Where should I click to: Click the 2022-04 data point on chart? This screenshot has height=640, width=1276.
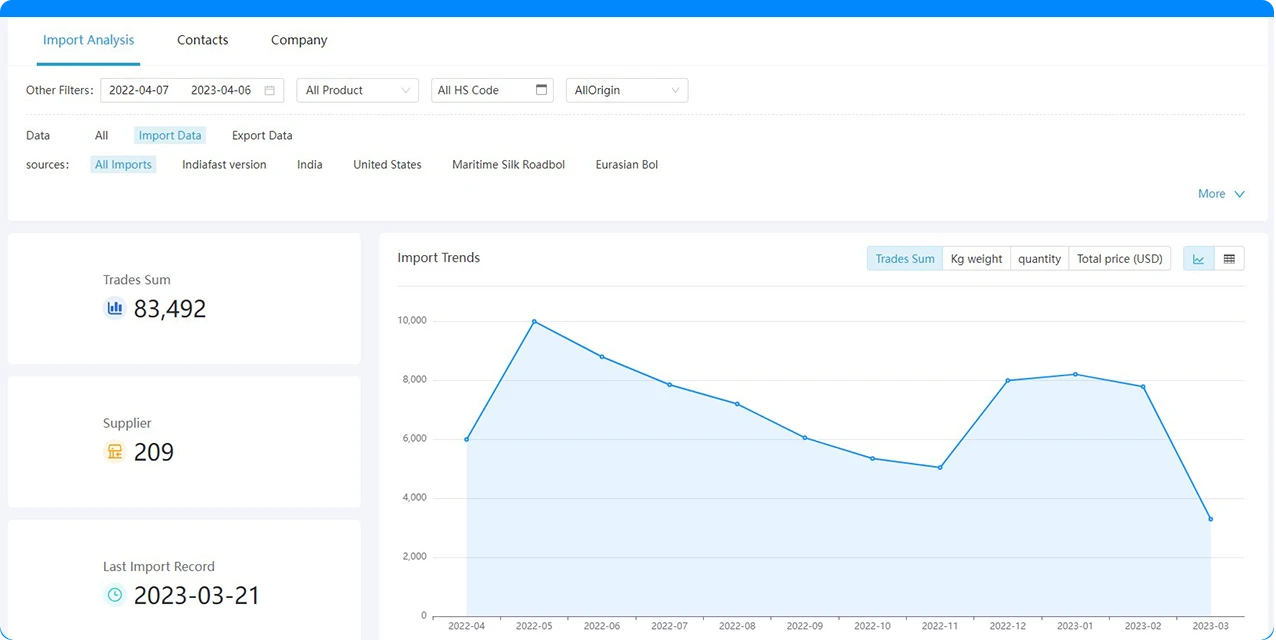[x=466, y=439]
